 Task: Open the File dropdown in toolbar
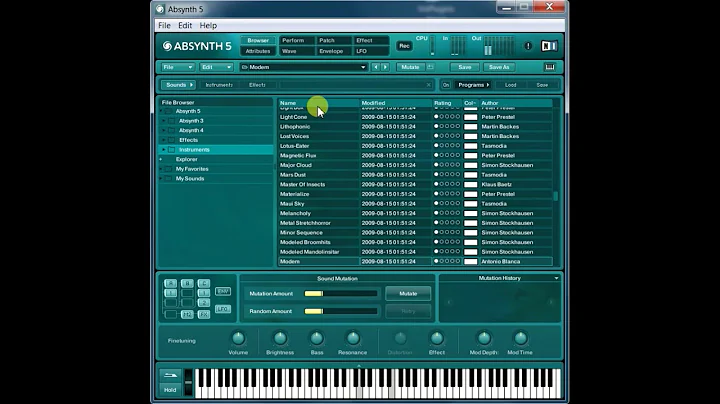pyautogui.click(x=177, y=67)
